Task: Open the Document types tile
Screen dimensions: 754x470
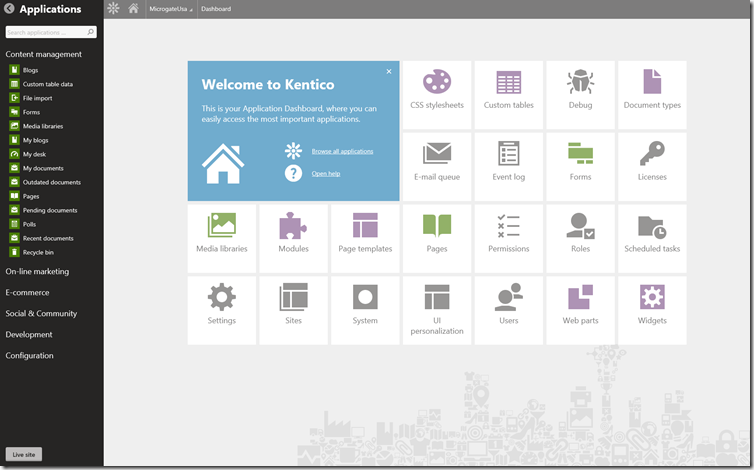Action: [x=652, y=95]
